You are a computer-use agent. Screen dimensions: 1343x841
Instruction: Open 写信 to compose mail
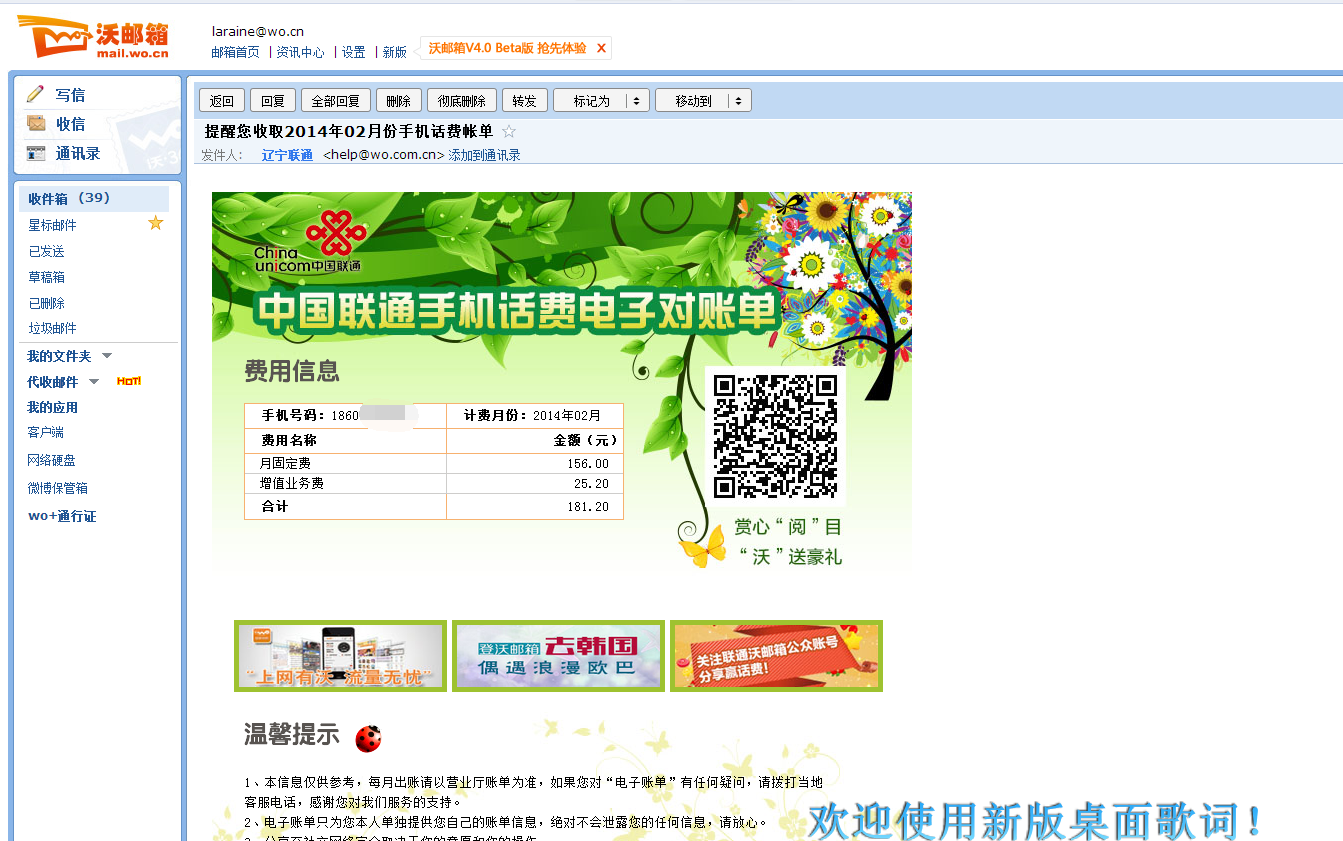[70, 95]
